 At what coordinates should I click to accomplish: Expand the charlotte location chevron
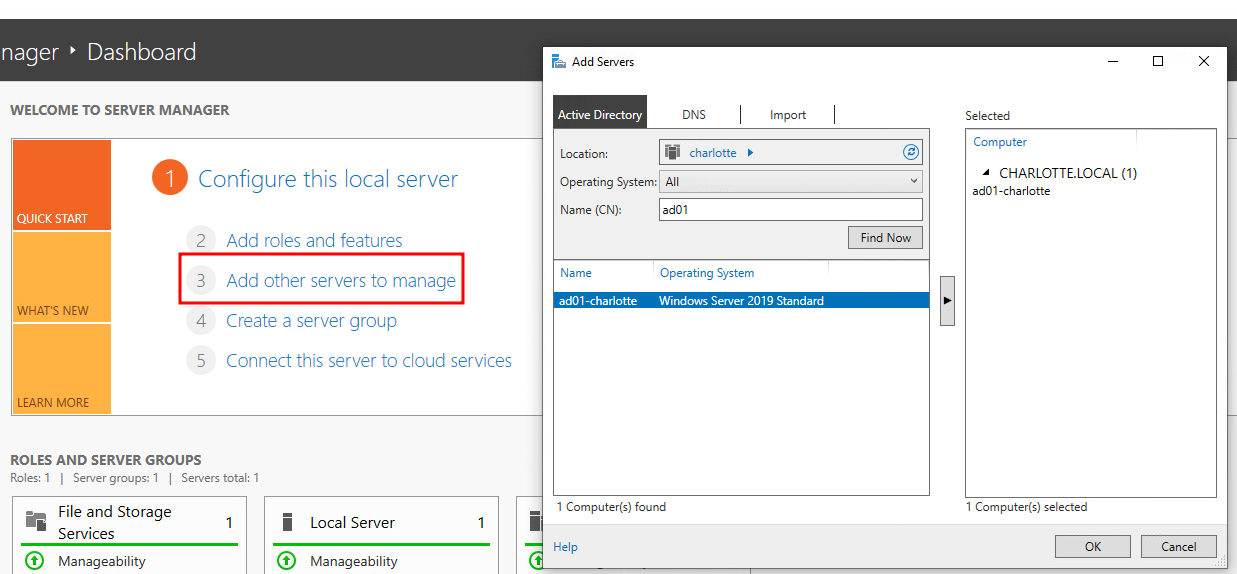[751, 153]
